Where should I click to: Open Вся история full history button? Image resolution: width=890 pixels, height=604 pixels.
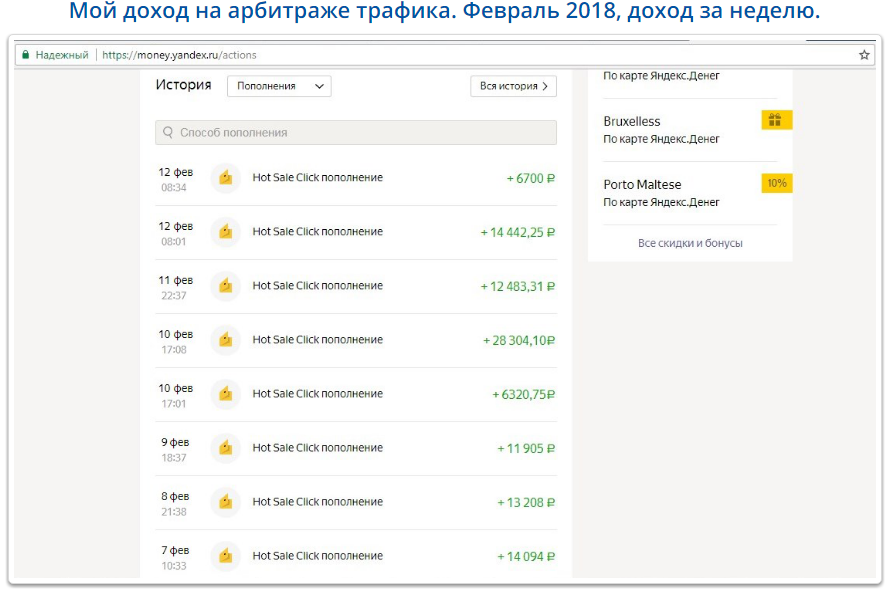pos(513,86)
